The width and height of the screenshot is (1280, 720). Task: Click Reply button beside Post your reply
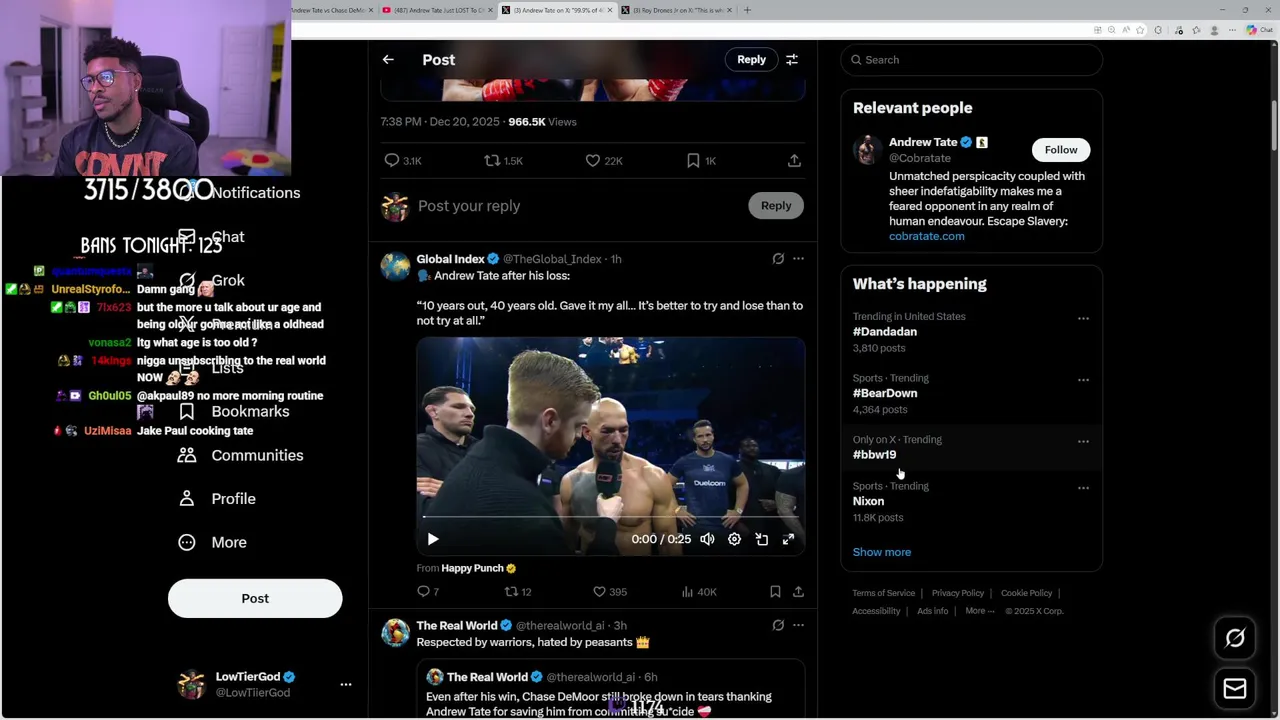coord(776,206)
